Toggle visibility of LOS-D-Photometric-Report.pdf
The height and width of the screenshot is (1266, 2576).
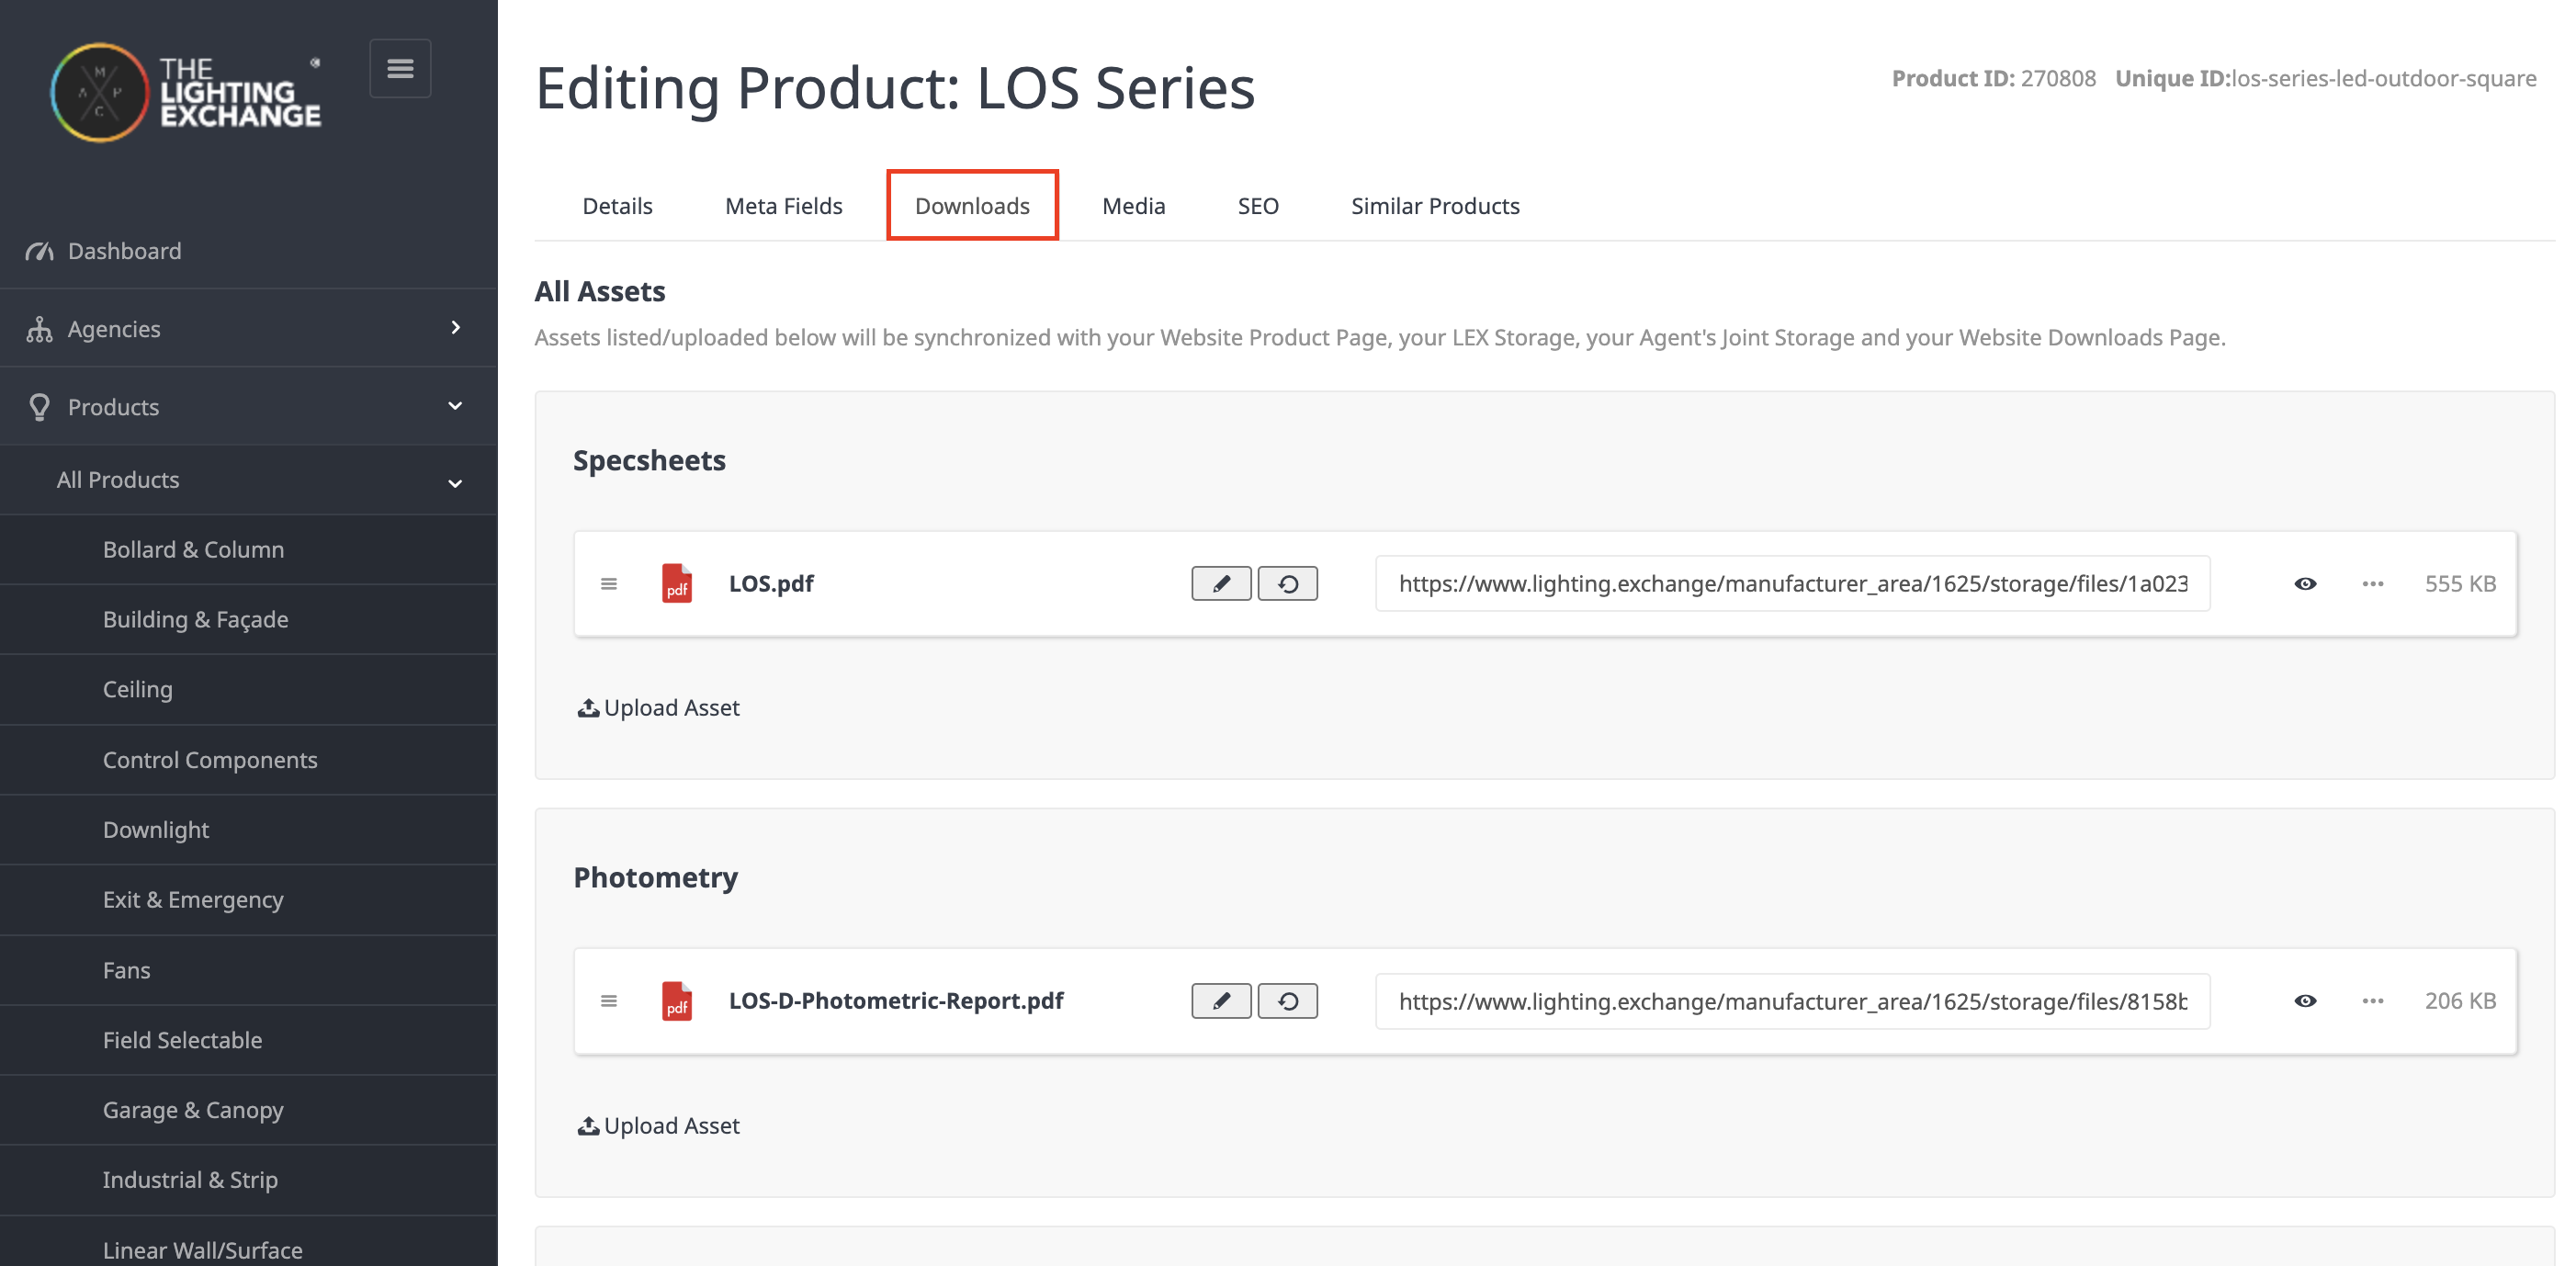2305,1001
